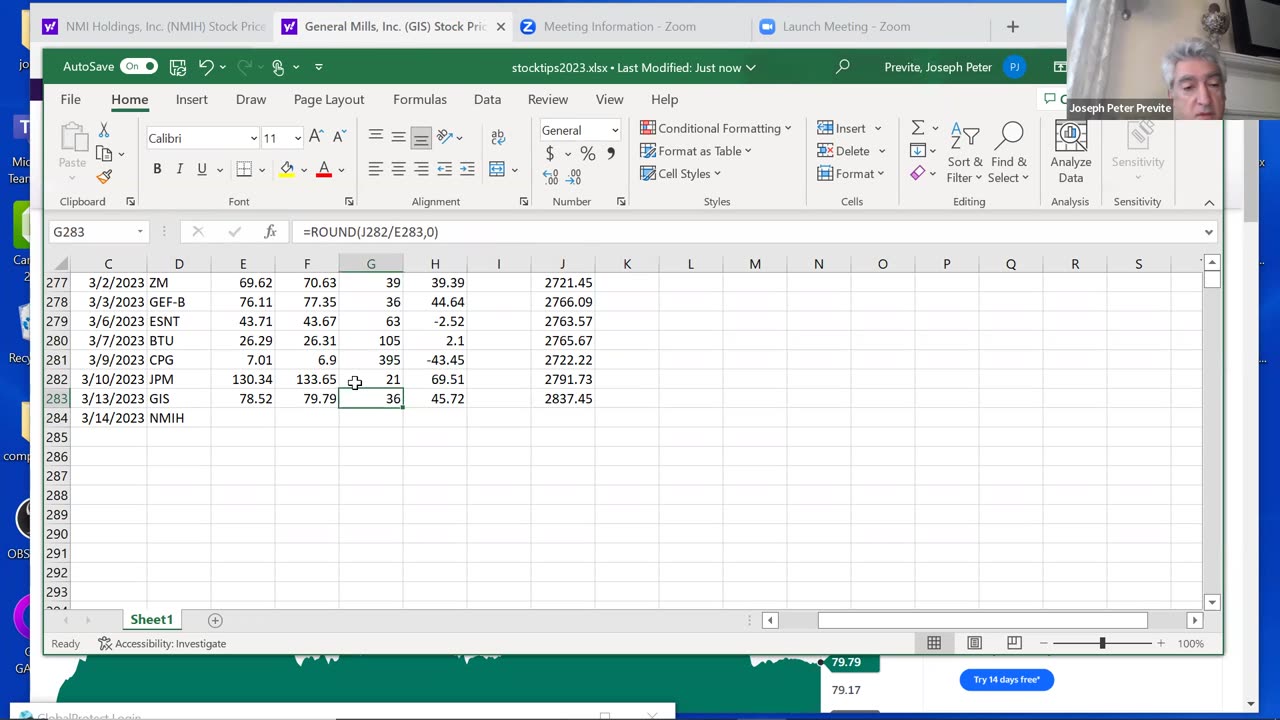Apply Percent Style format
Screen dimensions: 1280x720
588,153
